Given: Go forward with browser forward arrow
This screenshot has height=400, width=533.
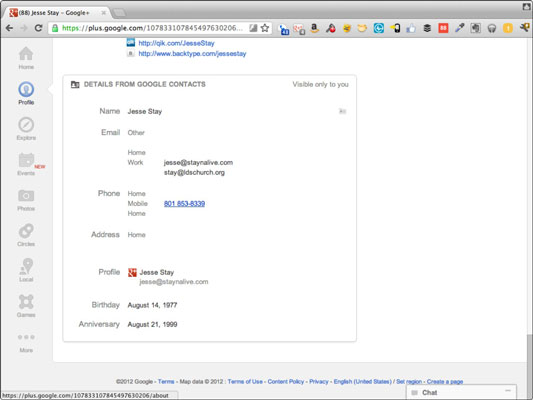Looking at the screenshot, I should (x=24, y=28).
